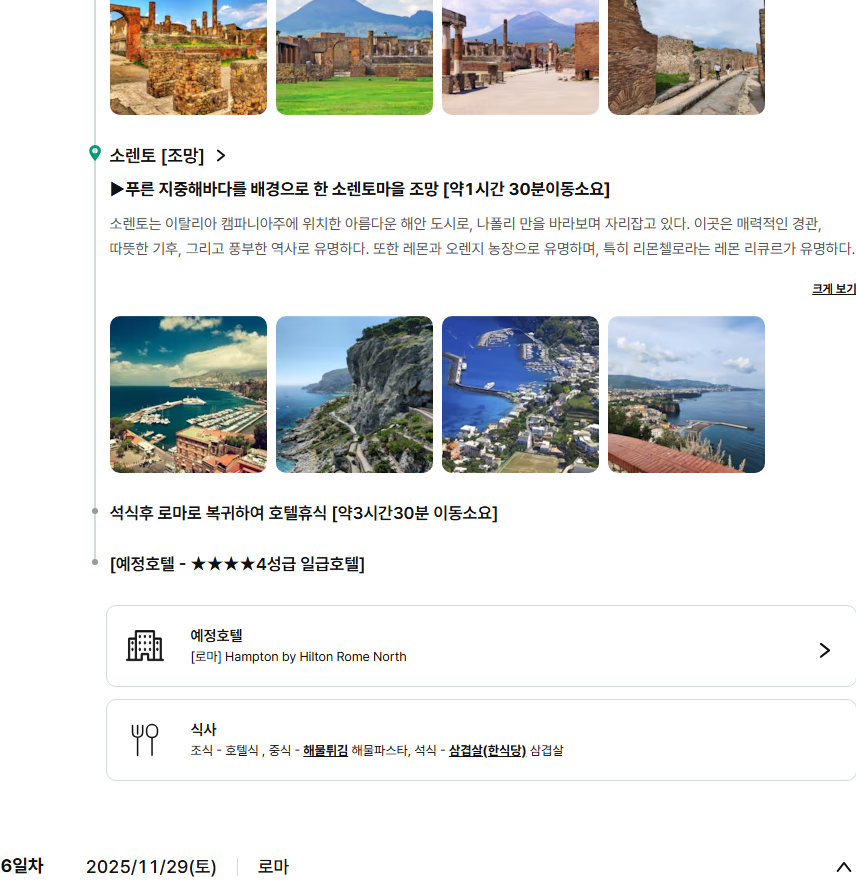Open the first Pompeii ruins photo
The width and height of the screenshot is (856, 885).
[188, 57]
